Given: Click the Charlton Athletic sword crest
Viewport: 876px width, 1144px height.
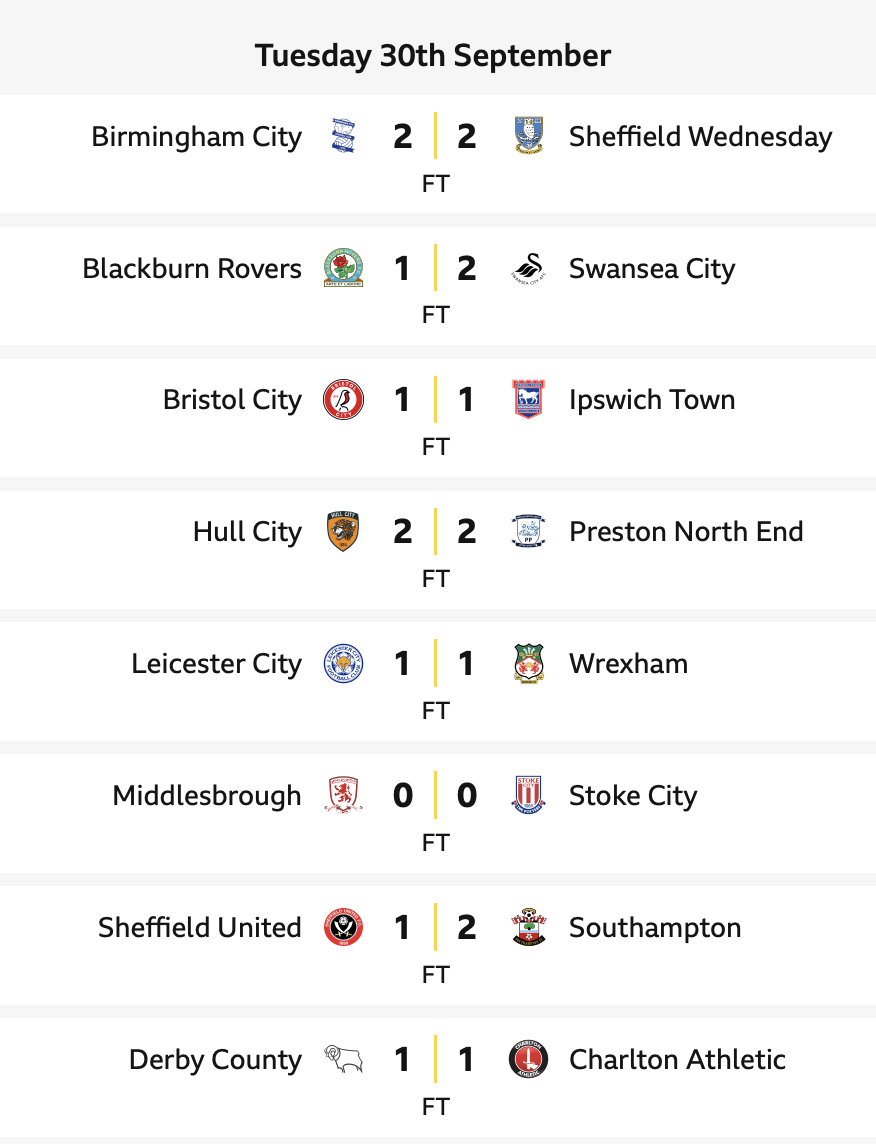Looking at the screenshot, I should coord(527,1060).
